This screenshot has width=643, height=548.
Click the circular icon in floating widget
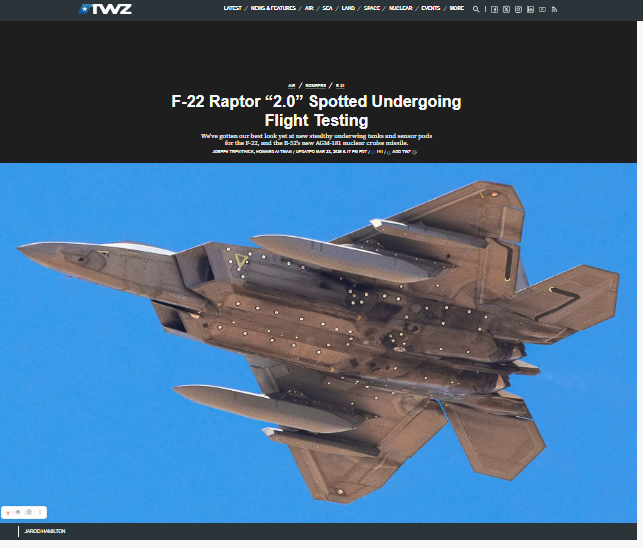pyautogui.click(x=29, y=512)
